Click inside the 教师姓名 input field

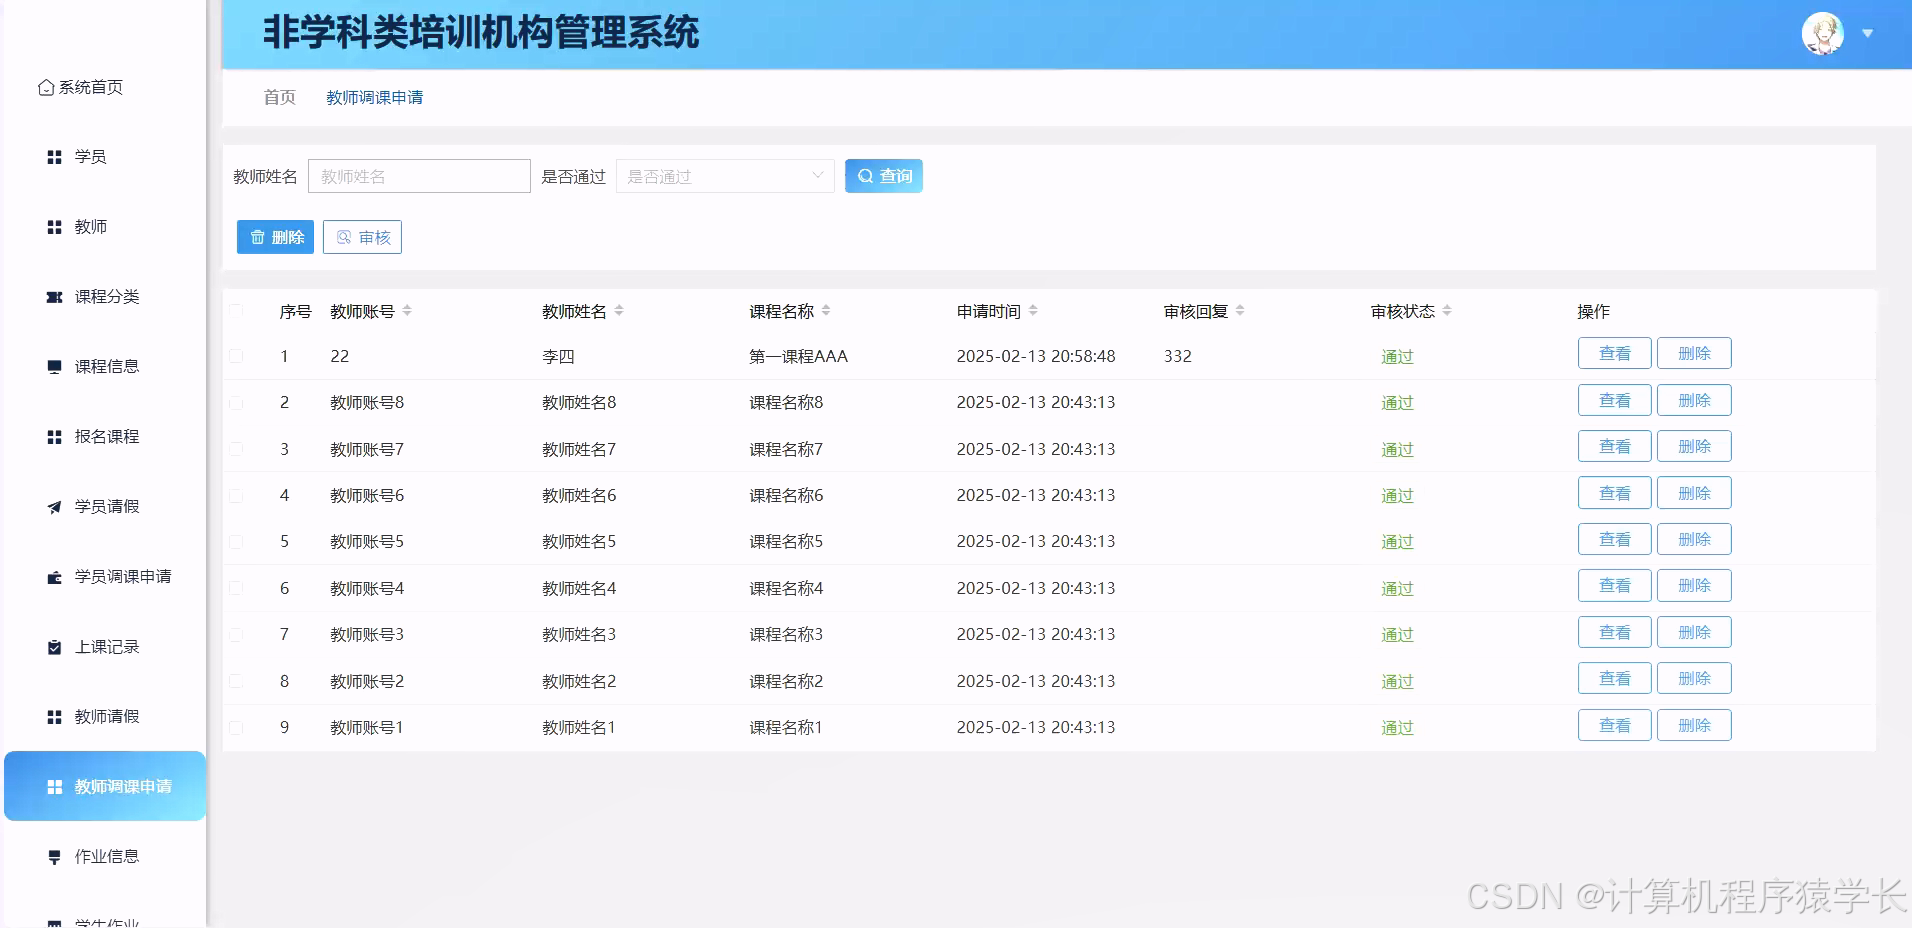click(419, 176)
